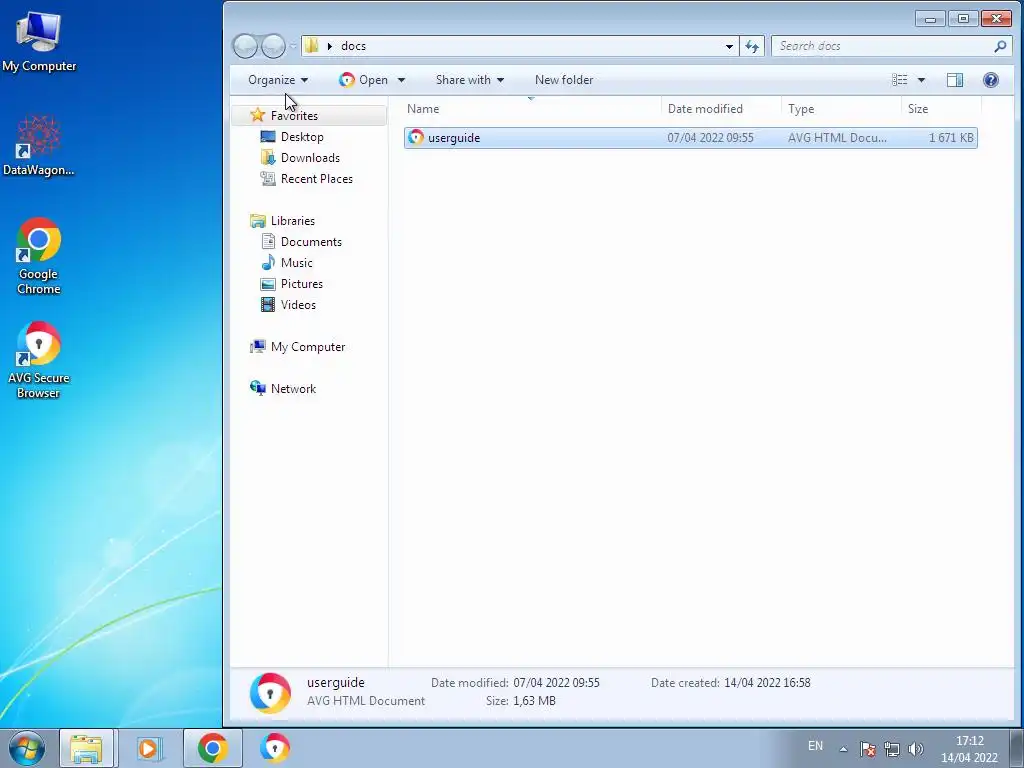
Task: Open the Share with menu
Action: click(x=470, y=80)
